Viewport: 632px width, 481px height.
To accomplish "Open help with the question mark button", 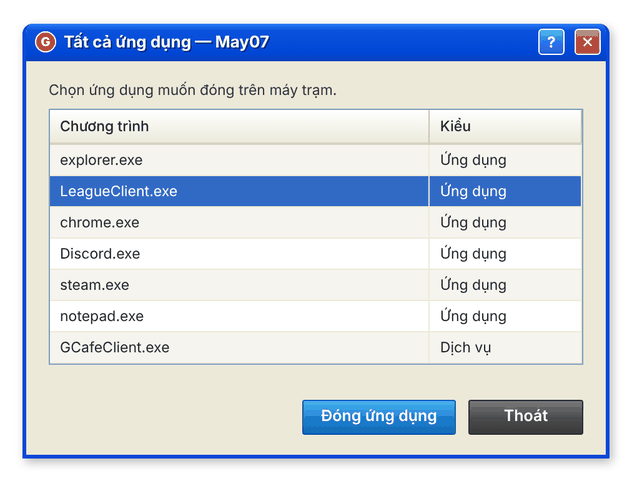I will (551, 42).
